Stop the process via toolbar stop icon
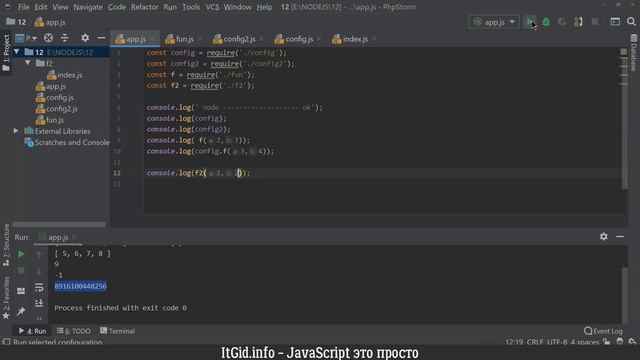The image size is (640, 360). 595,22
